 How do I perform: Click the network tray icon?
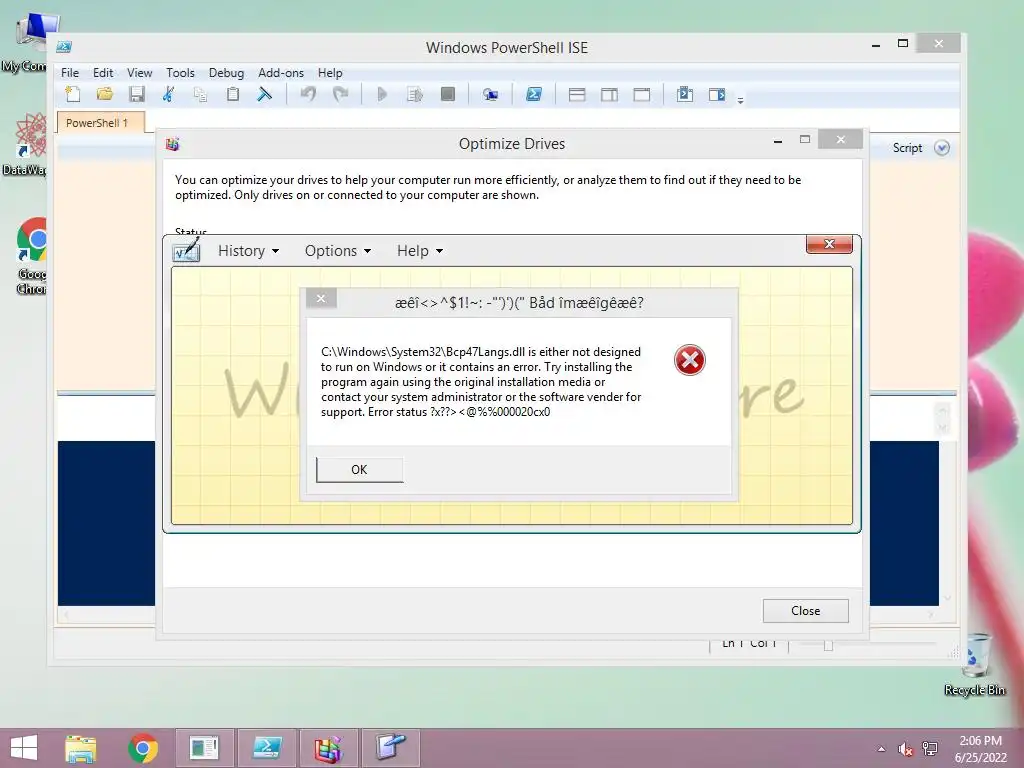pos(930,749)
